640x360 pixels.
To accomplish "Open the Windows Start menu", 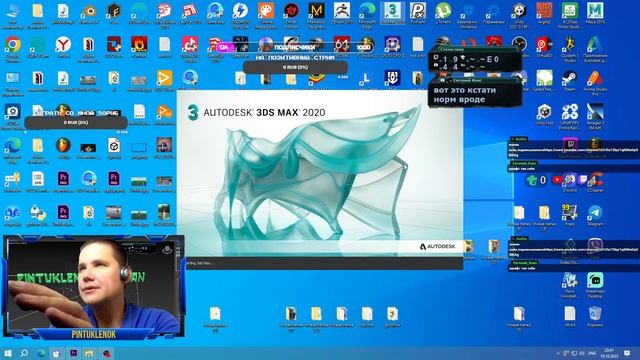I will tap(7, 353).
